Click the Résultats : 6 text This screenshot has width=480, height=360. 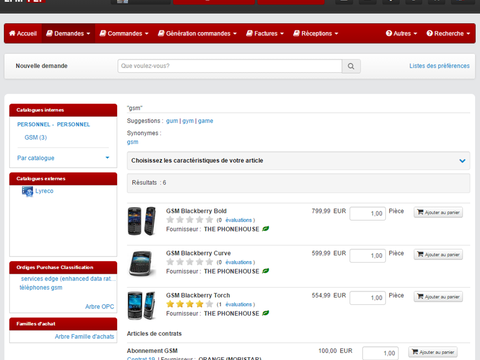pyautogui.click(x=149, y=183)
